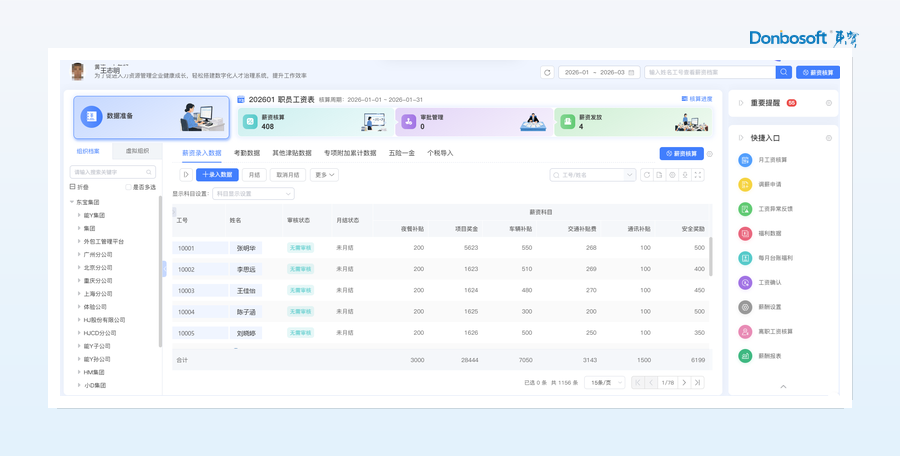
Task: Click the top header 薪资核算 button
Action: [x=818, y=72]
